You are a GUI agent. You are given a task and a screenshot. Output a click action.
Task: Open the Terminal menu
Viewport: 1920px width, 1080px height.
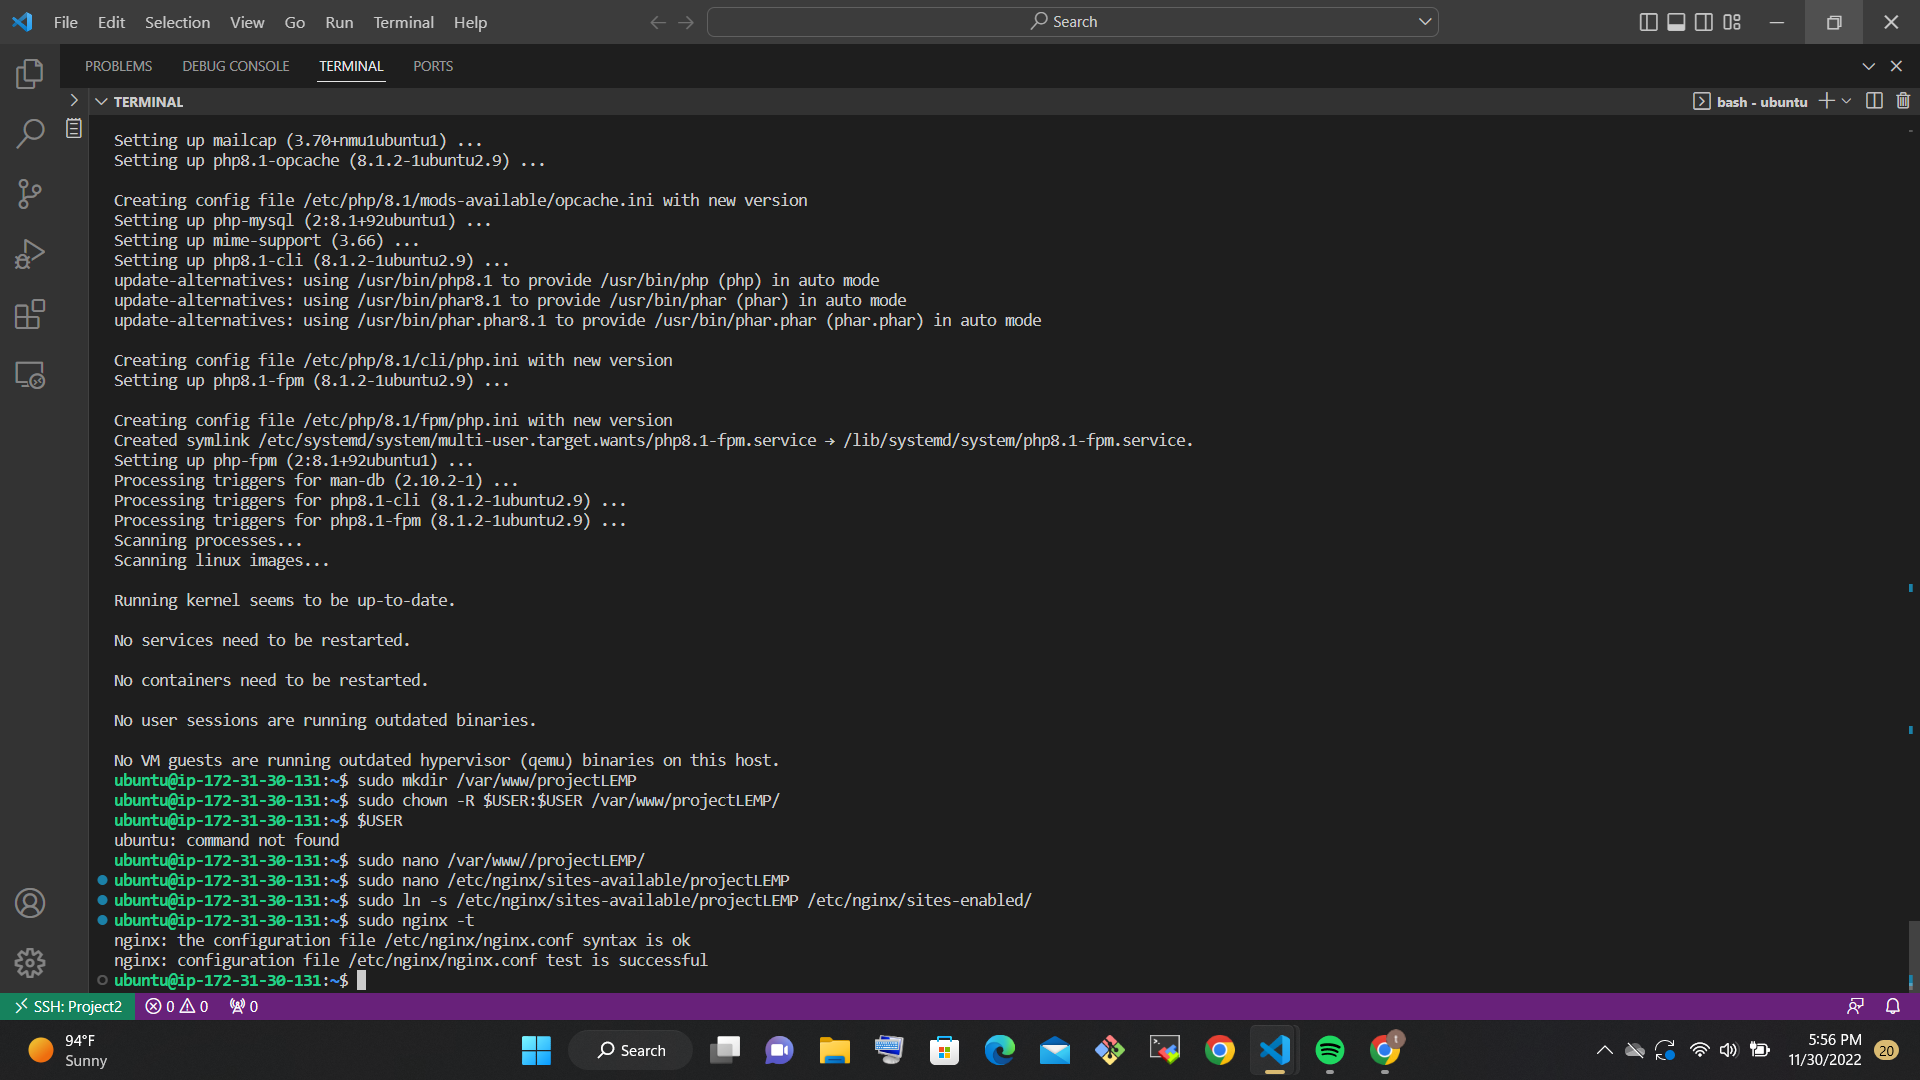coord(404,22)
